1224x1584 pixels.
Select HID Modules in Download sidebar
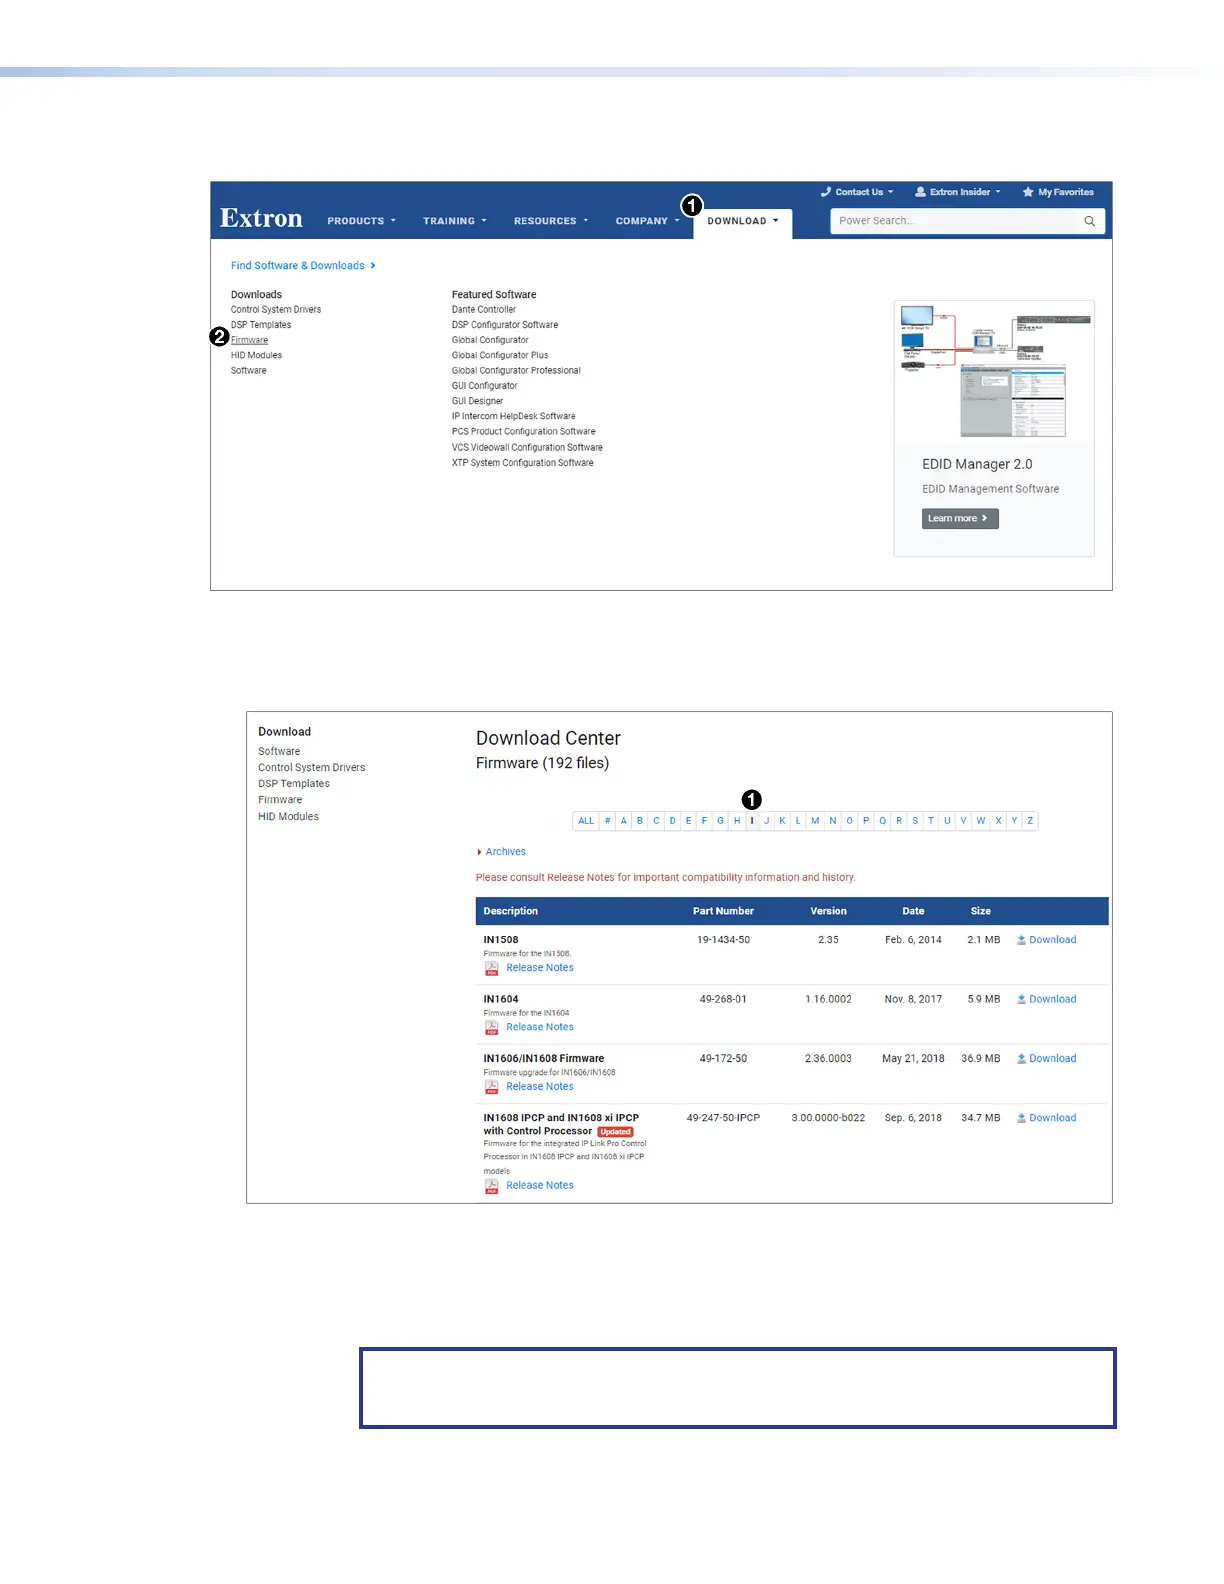pos(288,817)
